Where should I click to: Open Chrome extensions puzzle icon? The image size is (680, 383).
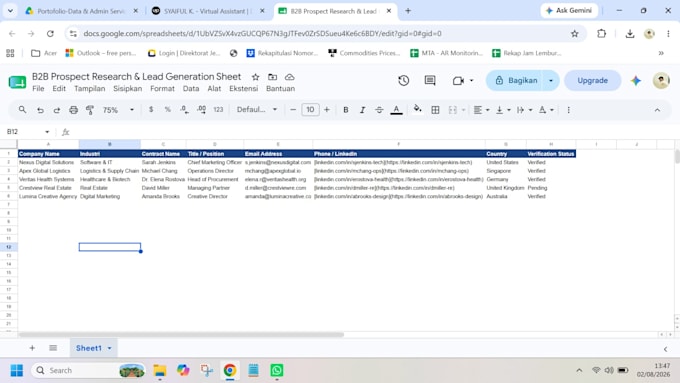(x=602, y=33)
